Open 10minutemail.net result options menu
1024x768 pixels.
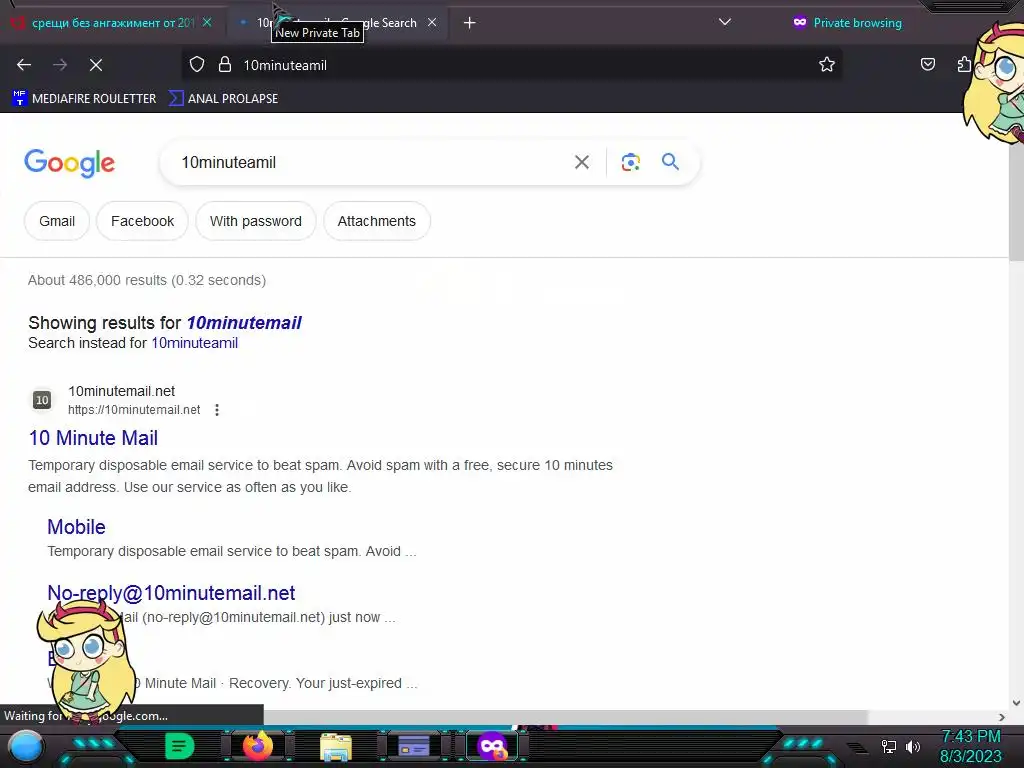pos(217,409)
